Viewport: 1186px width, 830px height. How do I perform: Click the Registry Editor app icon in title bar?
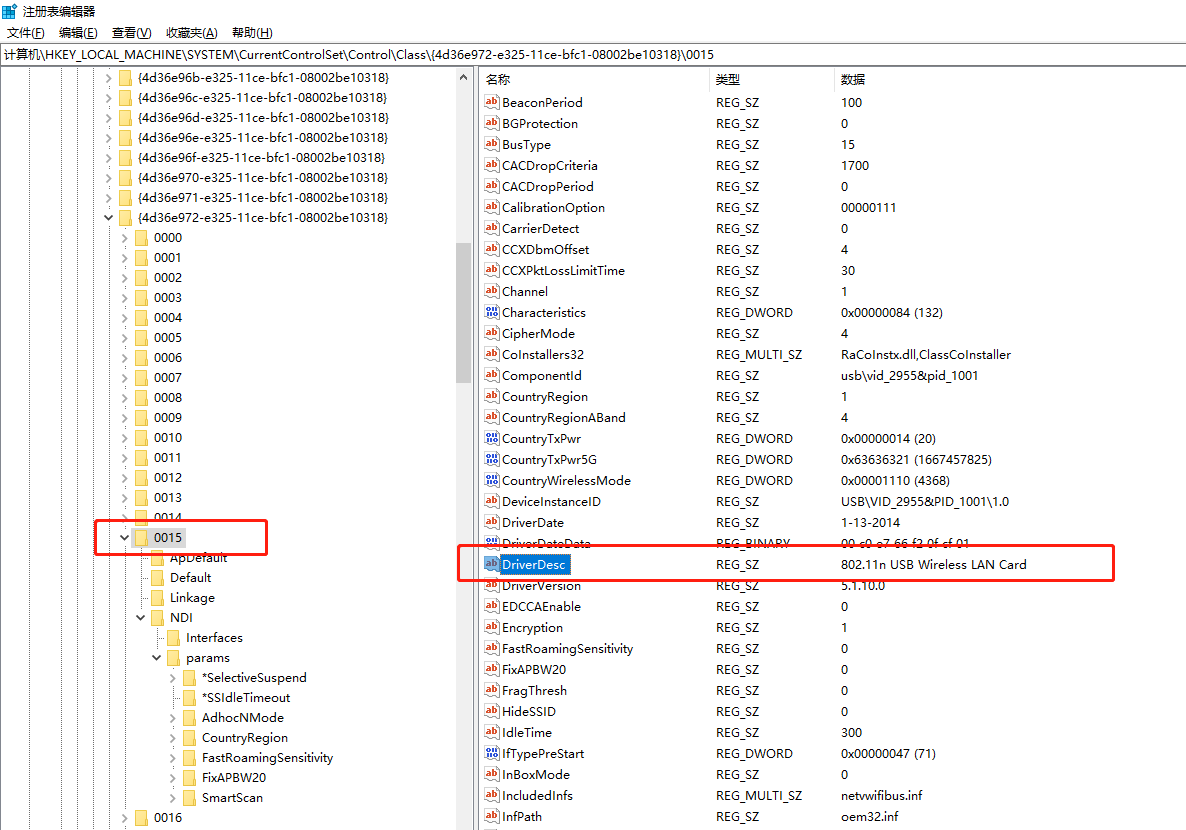pos(9,11)
